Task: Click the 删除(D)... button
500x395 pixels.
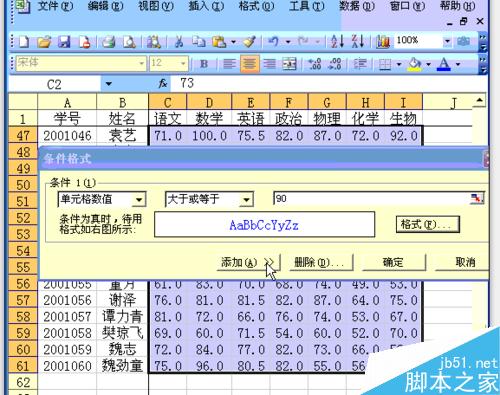Action: coord(321,263)
